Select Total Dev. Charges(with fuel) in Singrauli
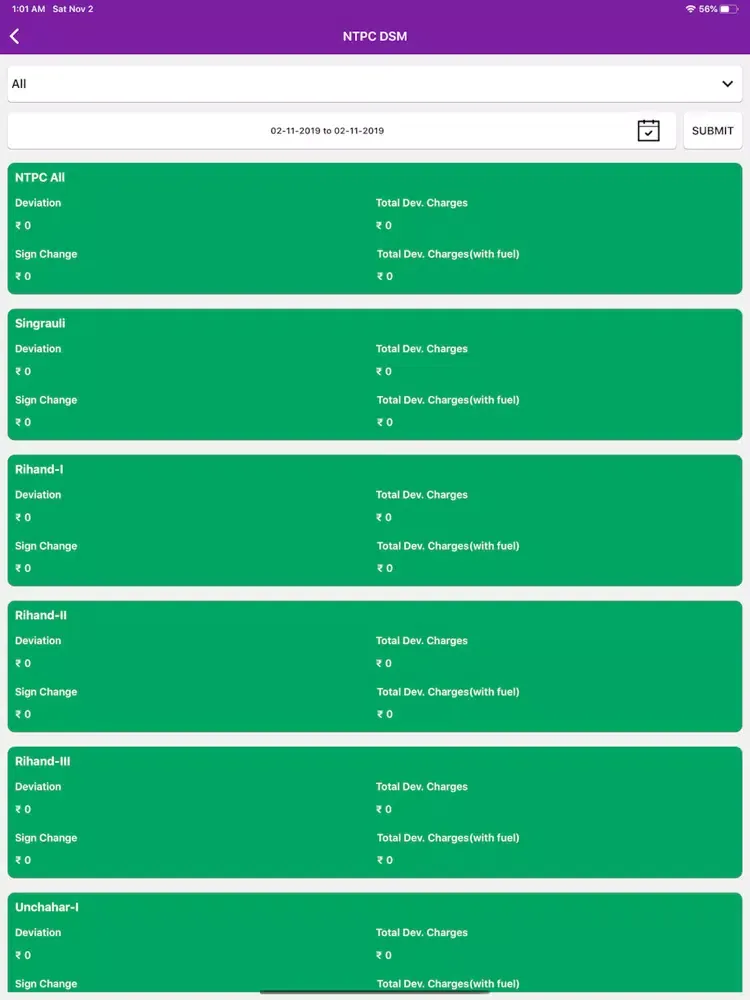Screen dimensions: 750x1000 [x=448, y=400]
